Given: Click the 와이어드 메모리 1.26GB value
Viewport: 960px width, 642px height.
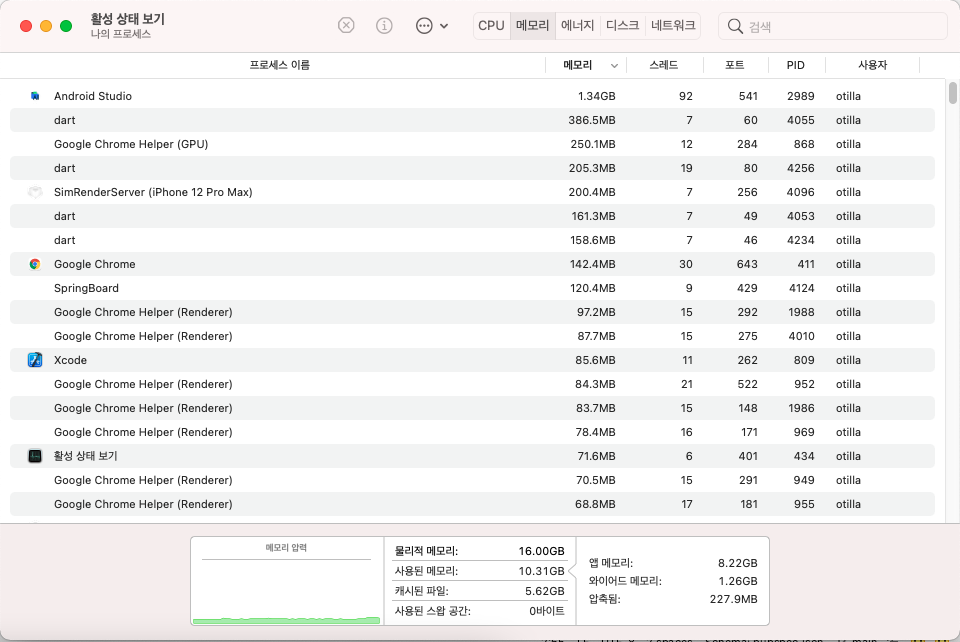Looking at the screenshot, I should [737, 581].
